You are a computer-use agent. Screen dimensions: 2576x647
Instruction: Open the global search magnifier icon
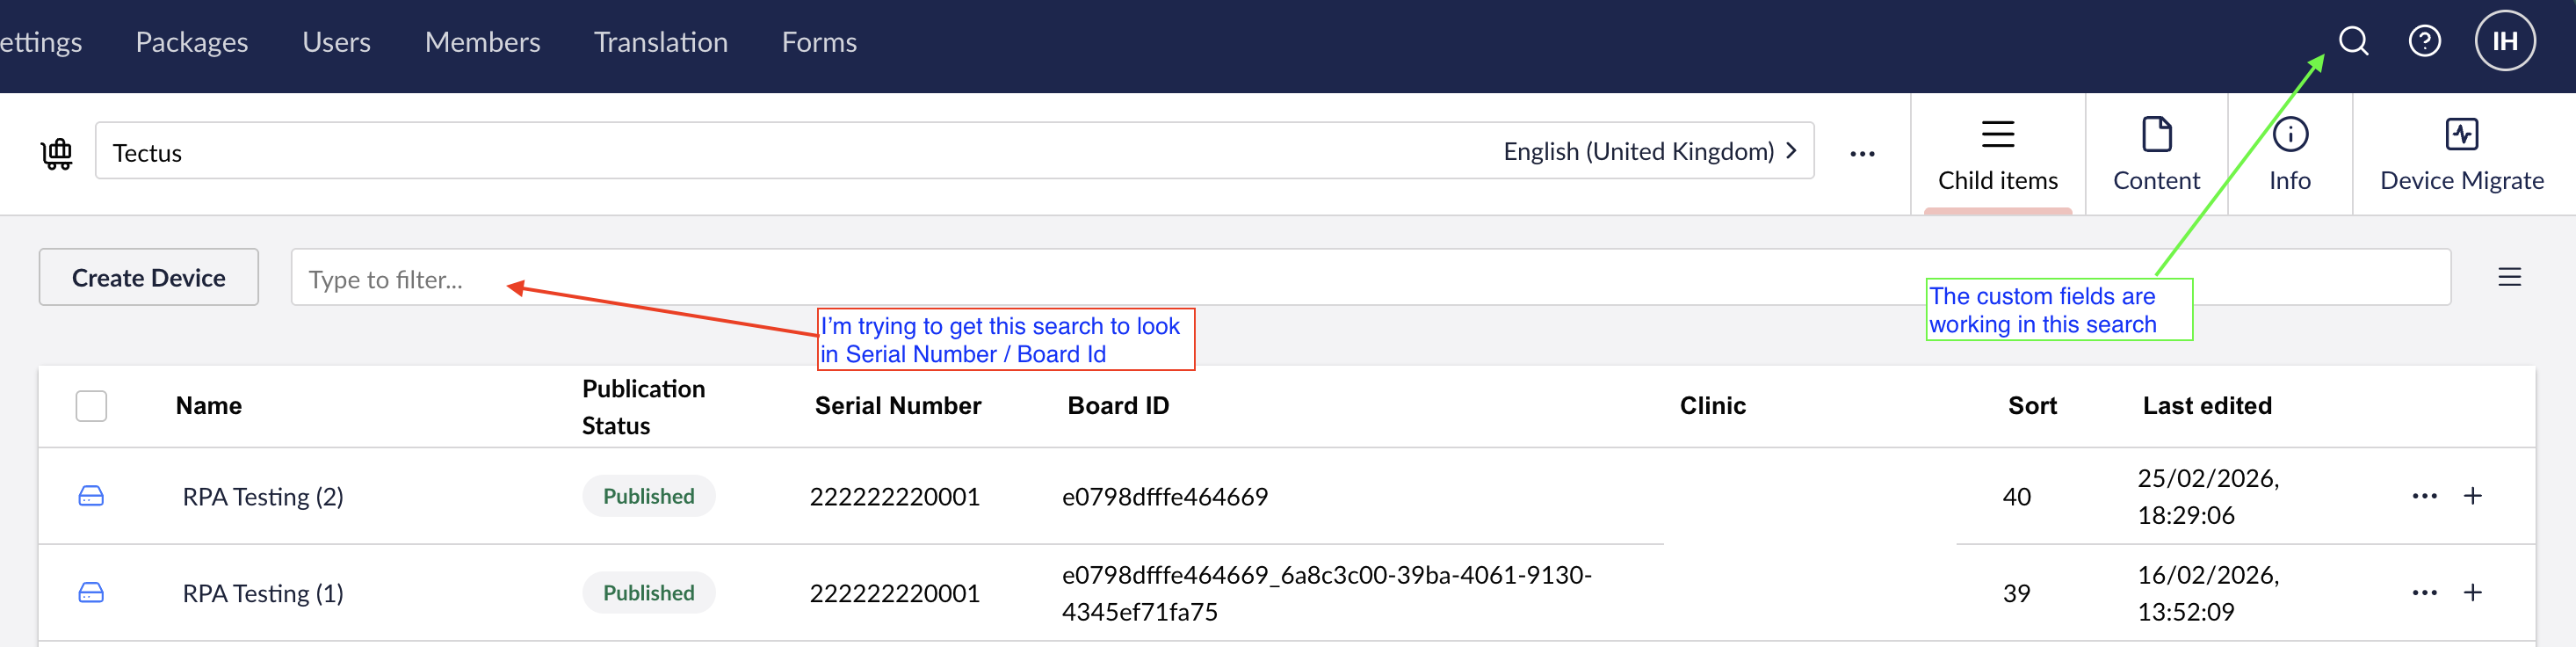[x=2353, y=42]
